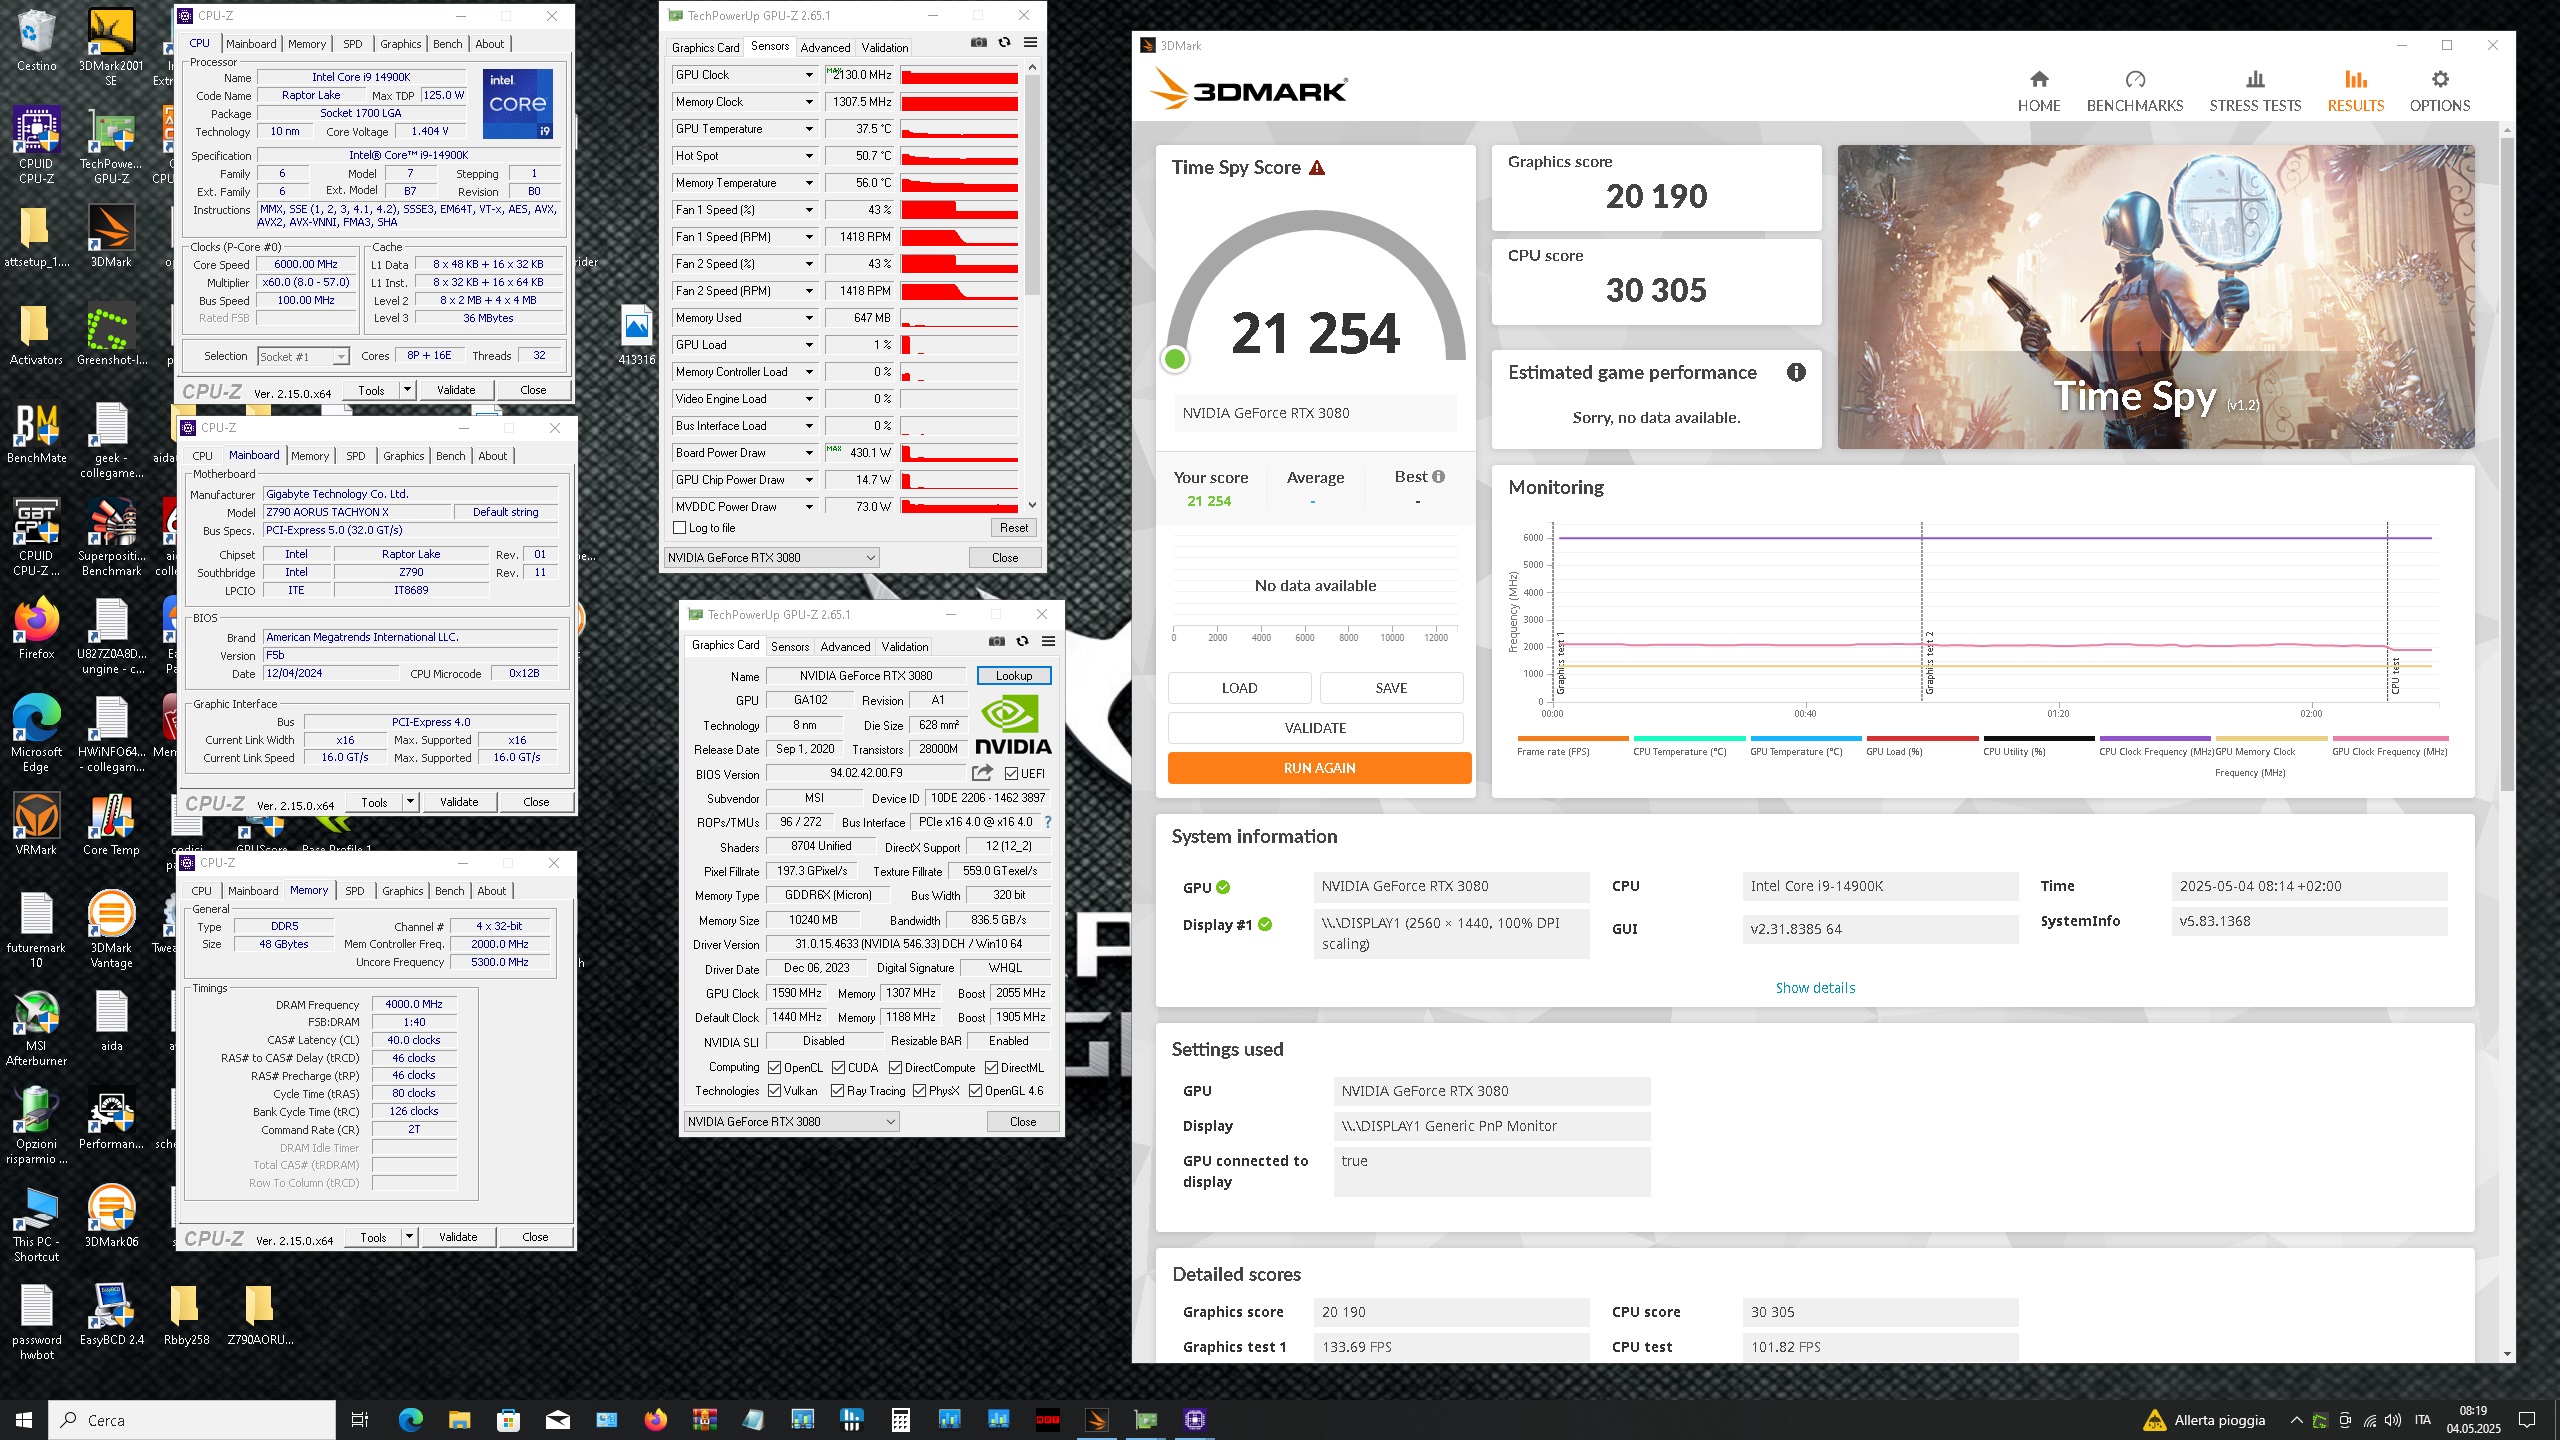
Task: Click GPU-Z Sensors screenshot camera icon
Action: tap(978, 43)
